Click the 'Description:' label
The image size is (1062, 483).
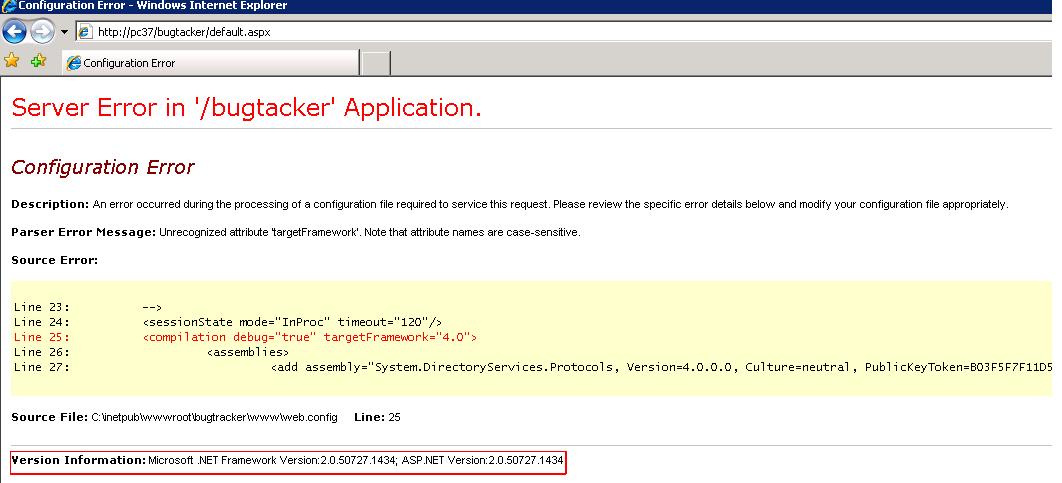click(50, 204)
